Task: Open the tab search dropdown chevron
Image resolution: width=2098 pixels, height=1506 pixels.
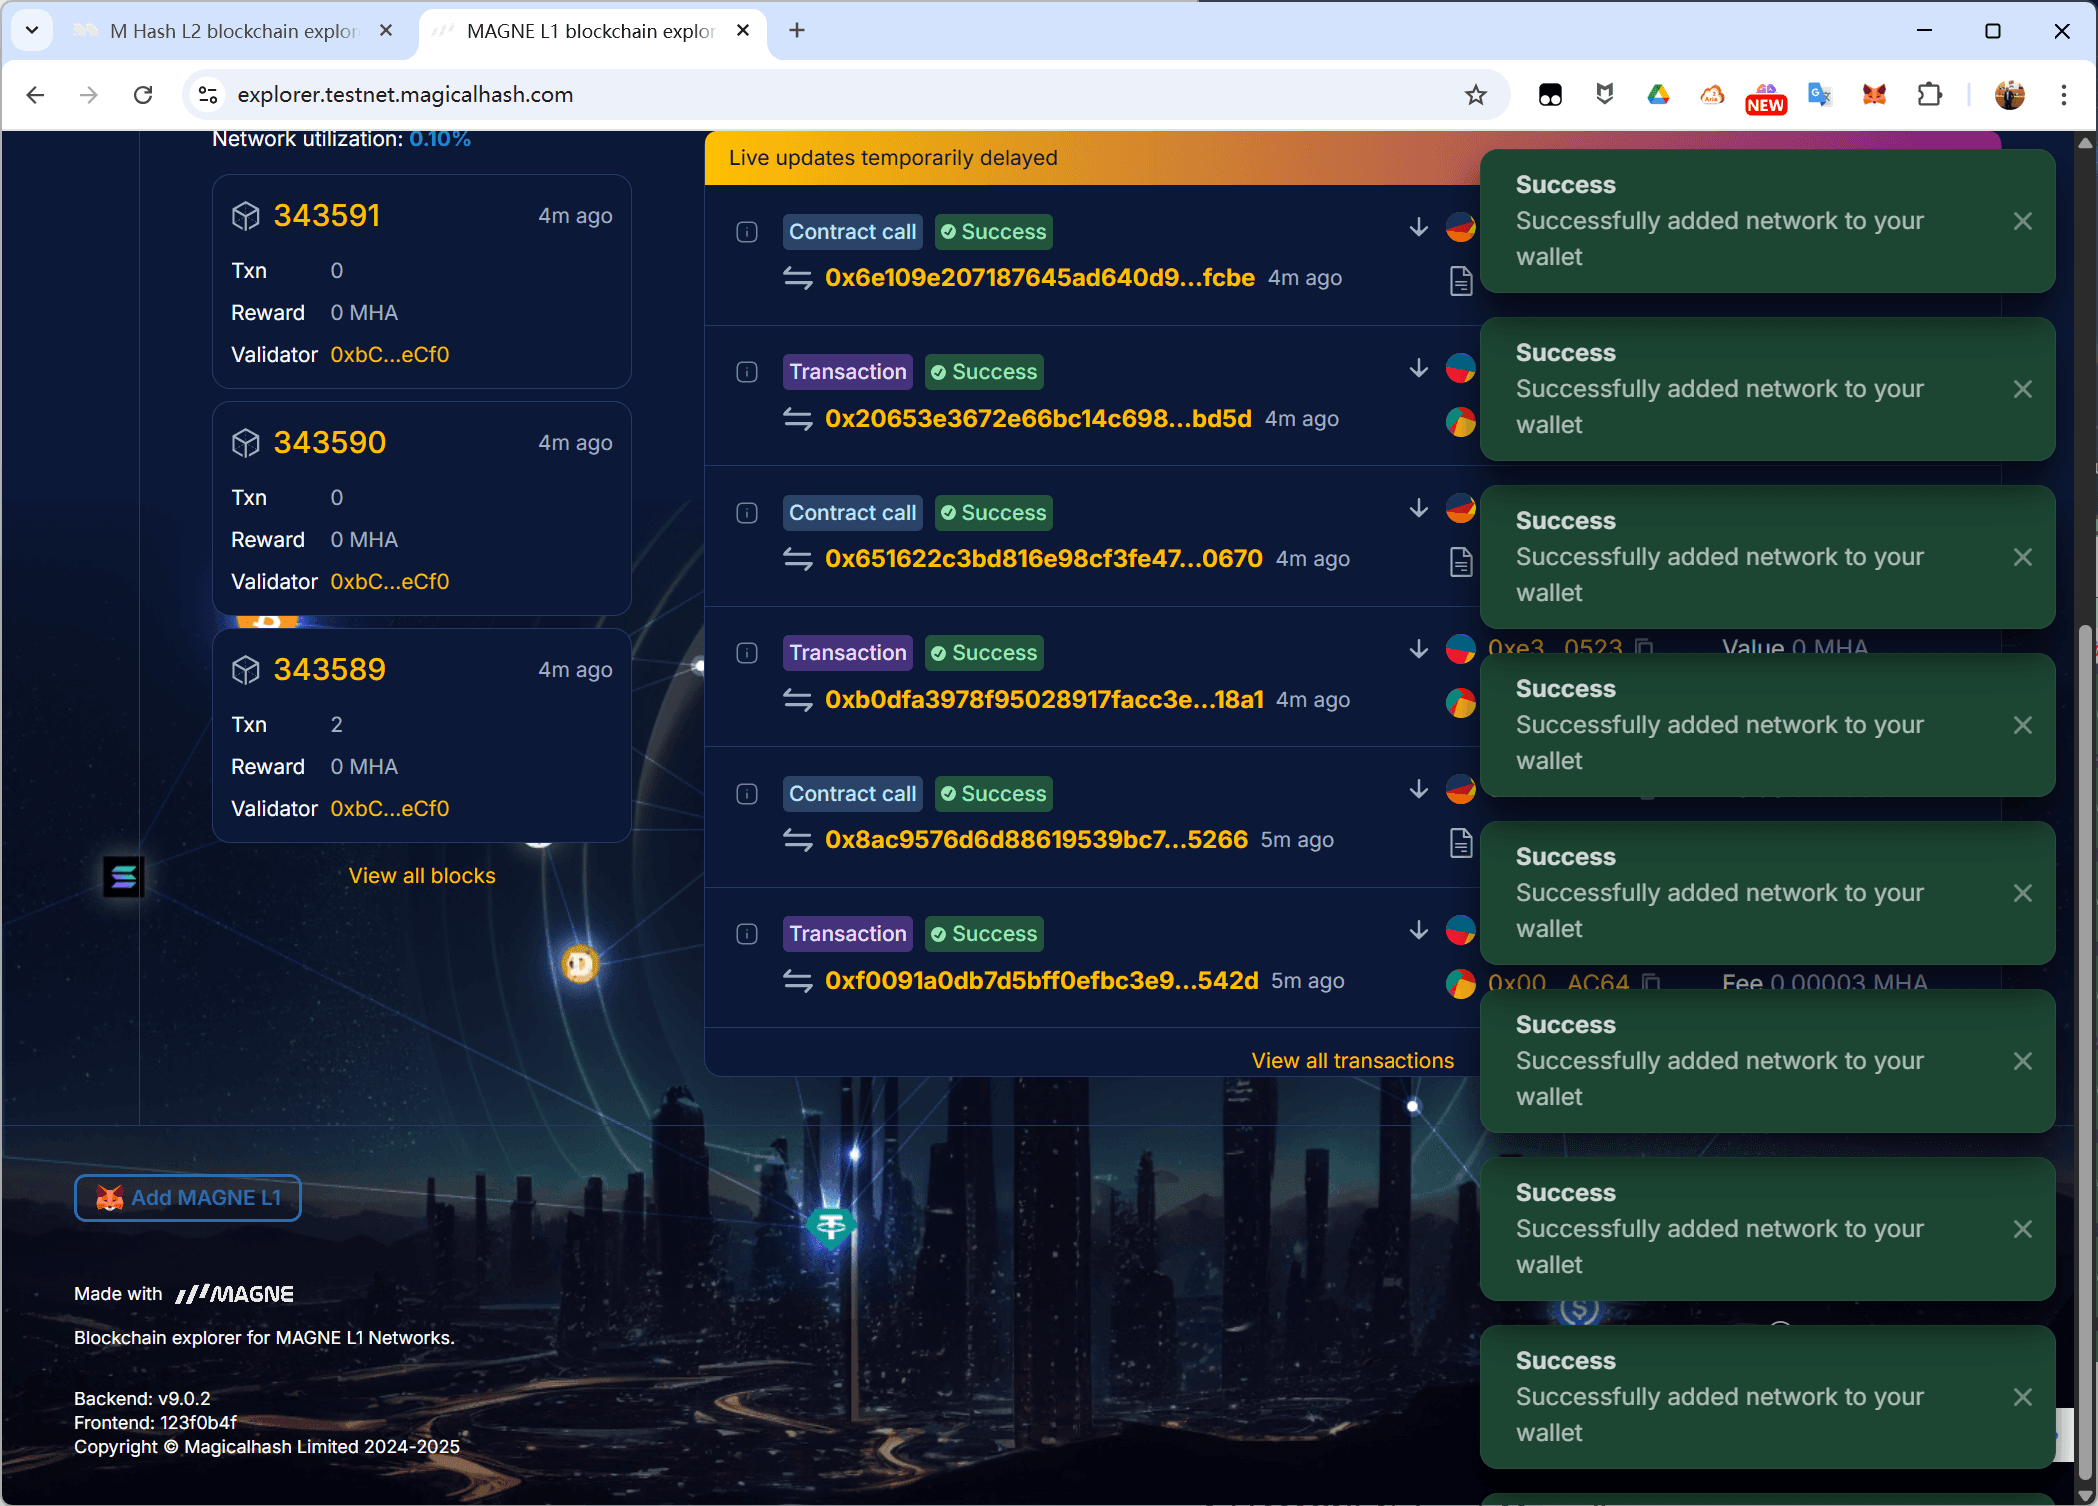Action: (32, 31)
